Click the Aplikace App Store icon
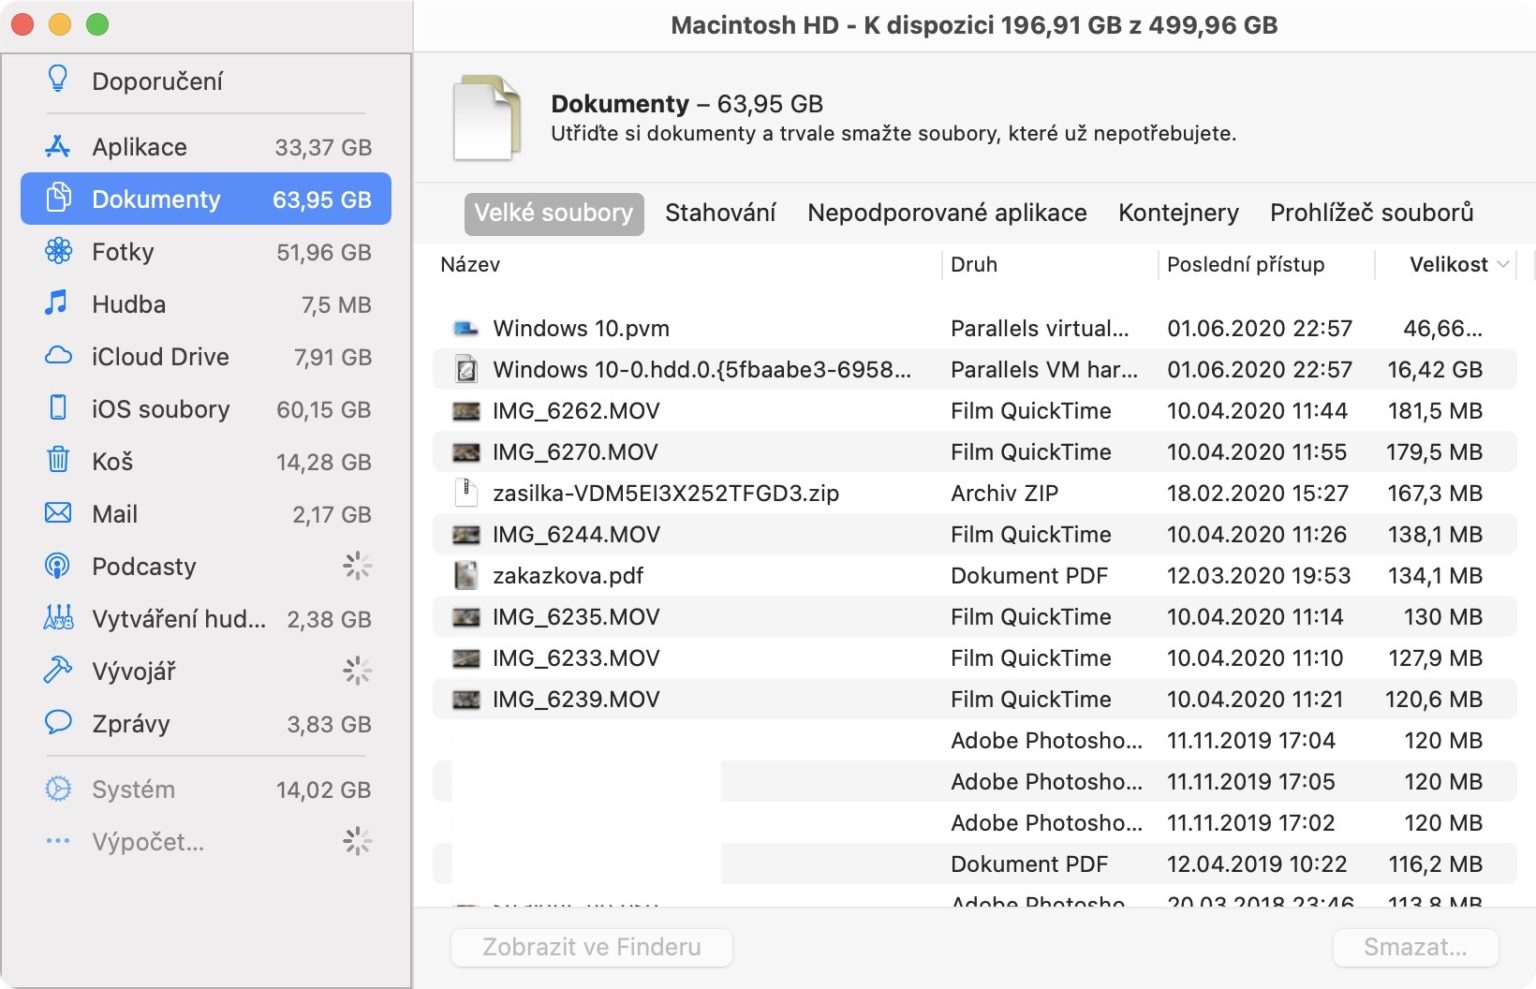 (x=58, y=146)
